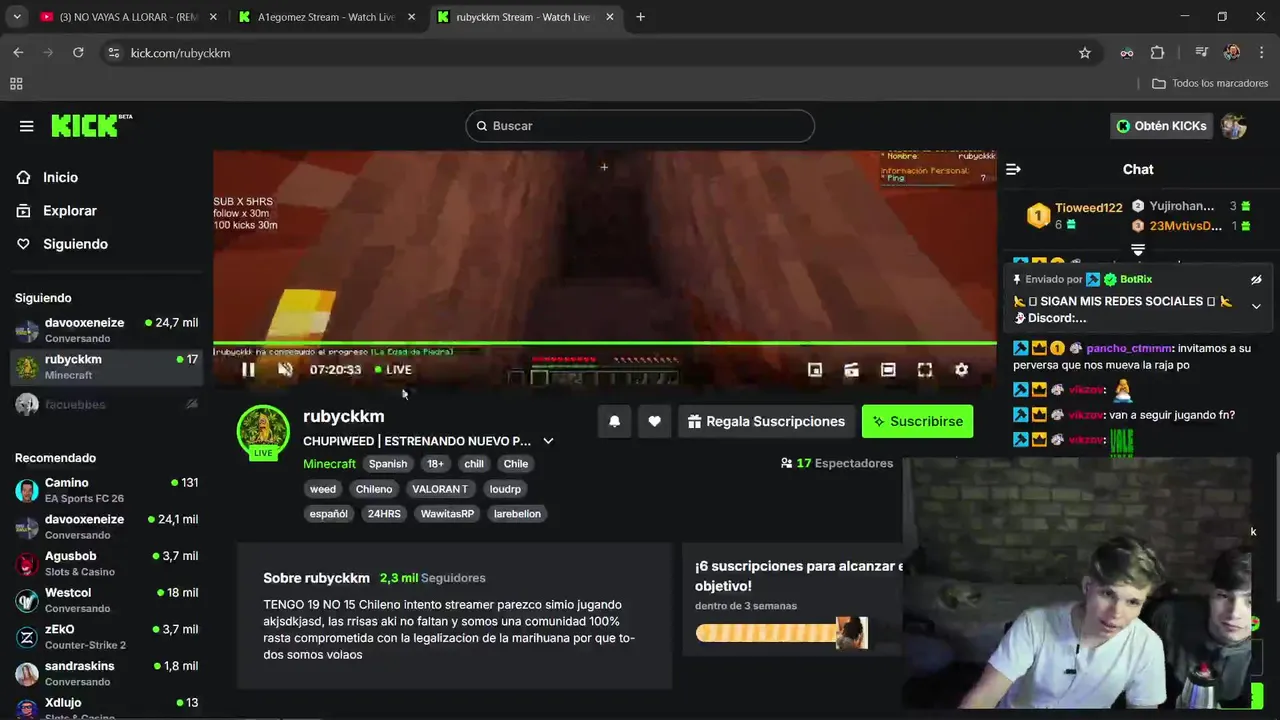Viewport: 1280px width, 720px height.
Task: Toggle theater mode on the player
Action: coord(888,370)
